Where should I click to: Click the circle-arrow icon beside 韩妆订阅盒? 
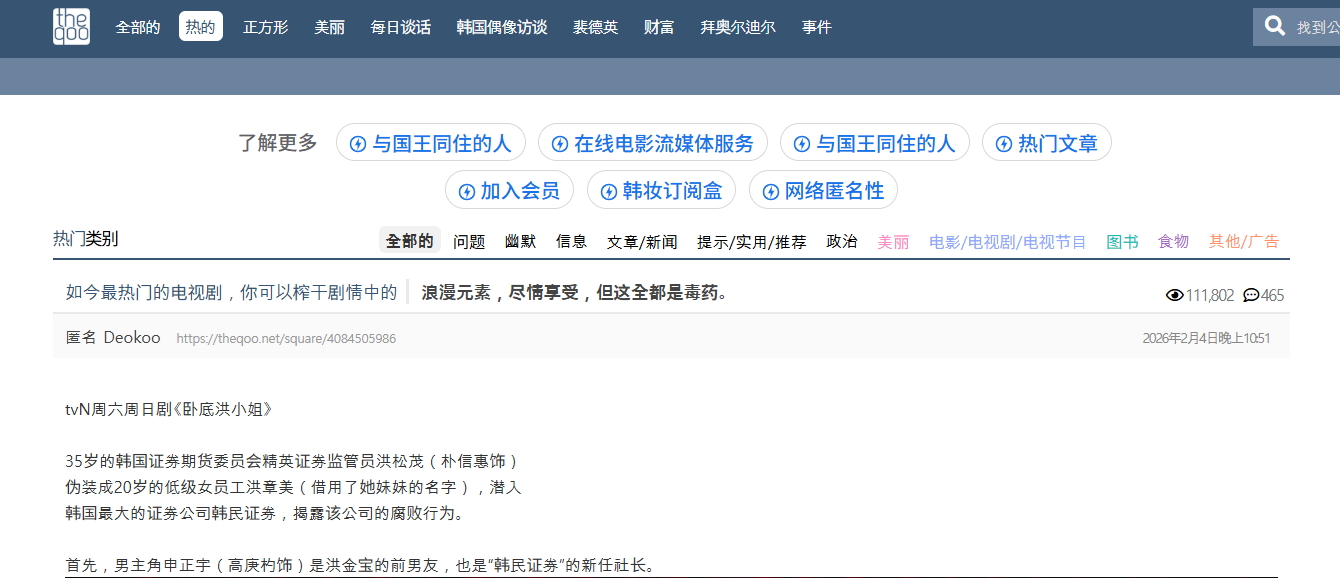click(609, 190)
